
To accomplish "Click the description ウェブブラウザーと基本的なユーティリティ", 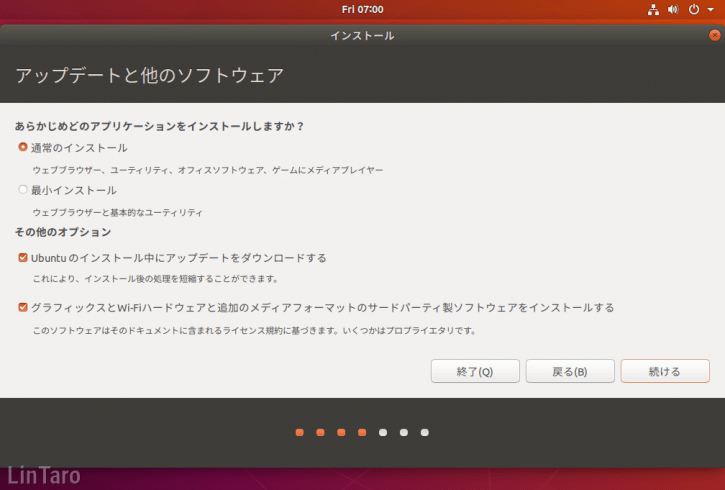I will tap(117, 213).
